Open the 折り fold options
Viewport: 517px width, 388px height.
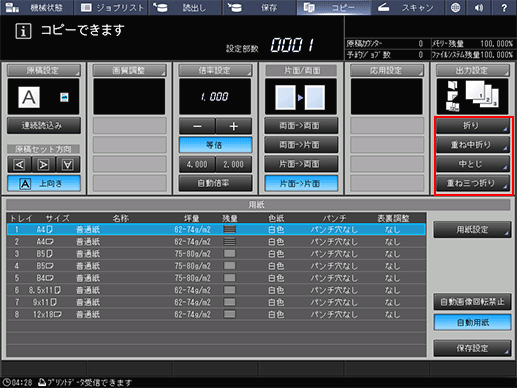coord(473,126)
